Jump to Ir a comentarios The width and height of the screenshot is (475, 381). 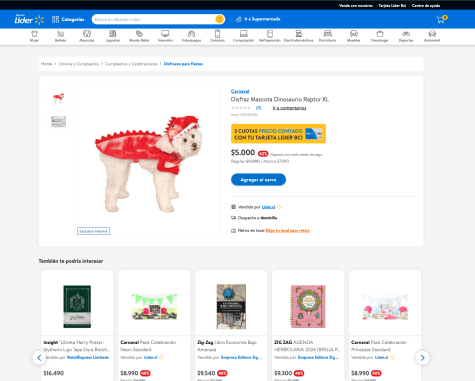289,108
